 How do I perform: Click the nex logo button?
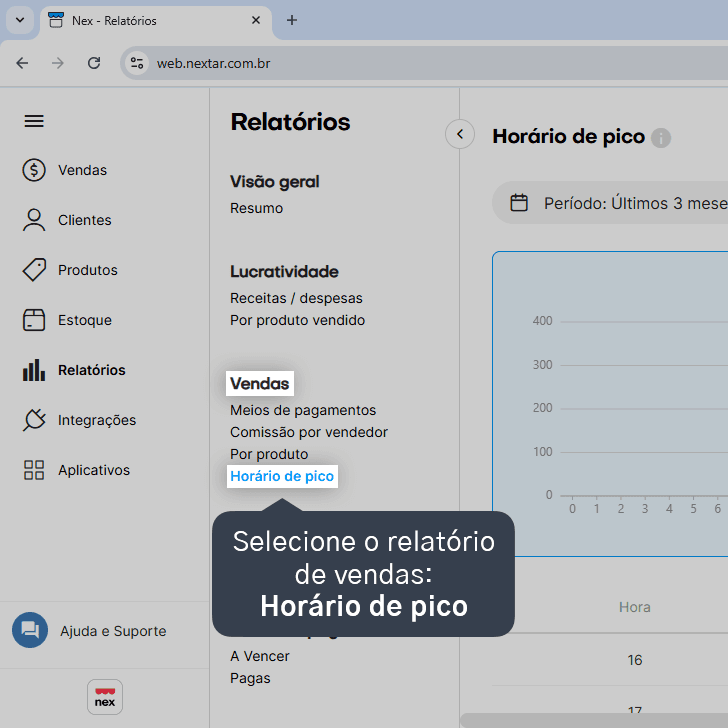pyautogui.click(x=105, y=697)
